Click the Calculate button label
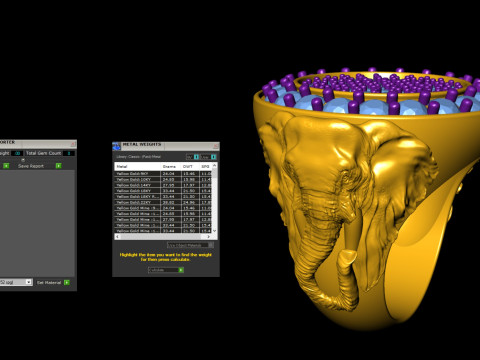Screen dimensions: 480x360 (157, 270)
